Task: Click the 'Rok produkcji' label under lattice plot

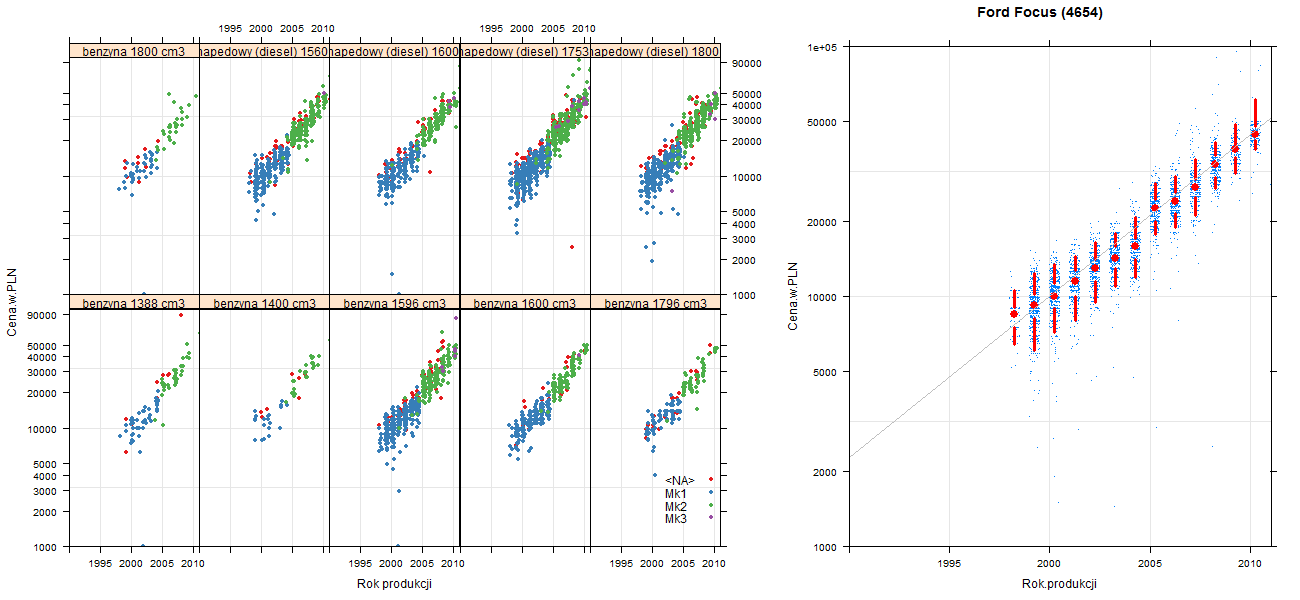Action: [x=394, y=584]
